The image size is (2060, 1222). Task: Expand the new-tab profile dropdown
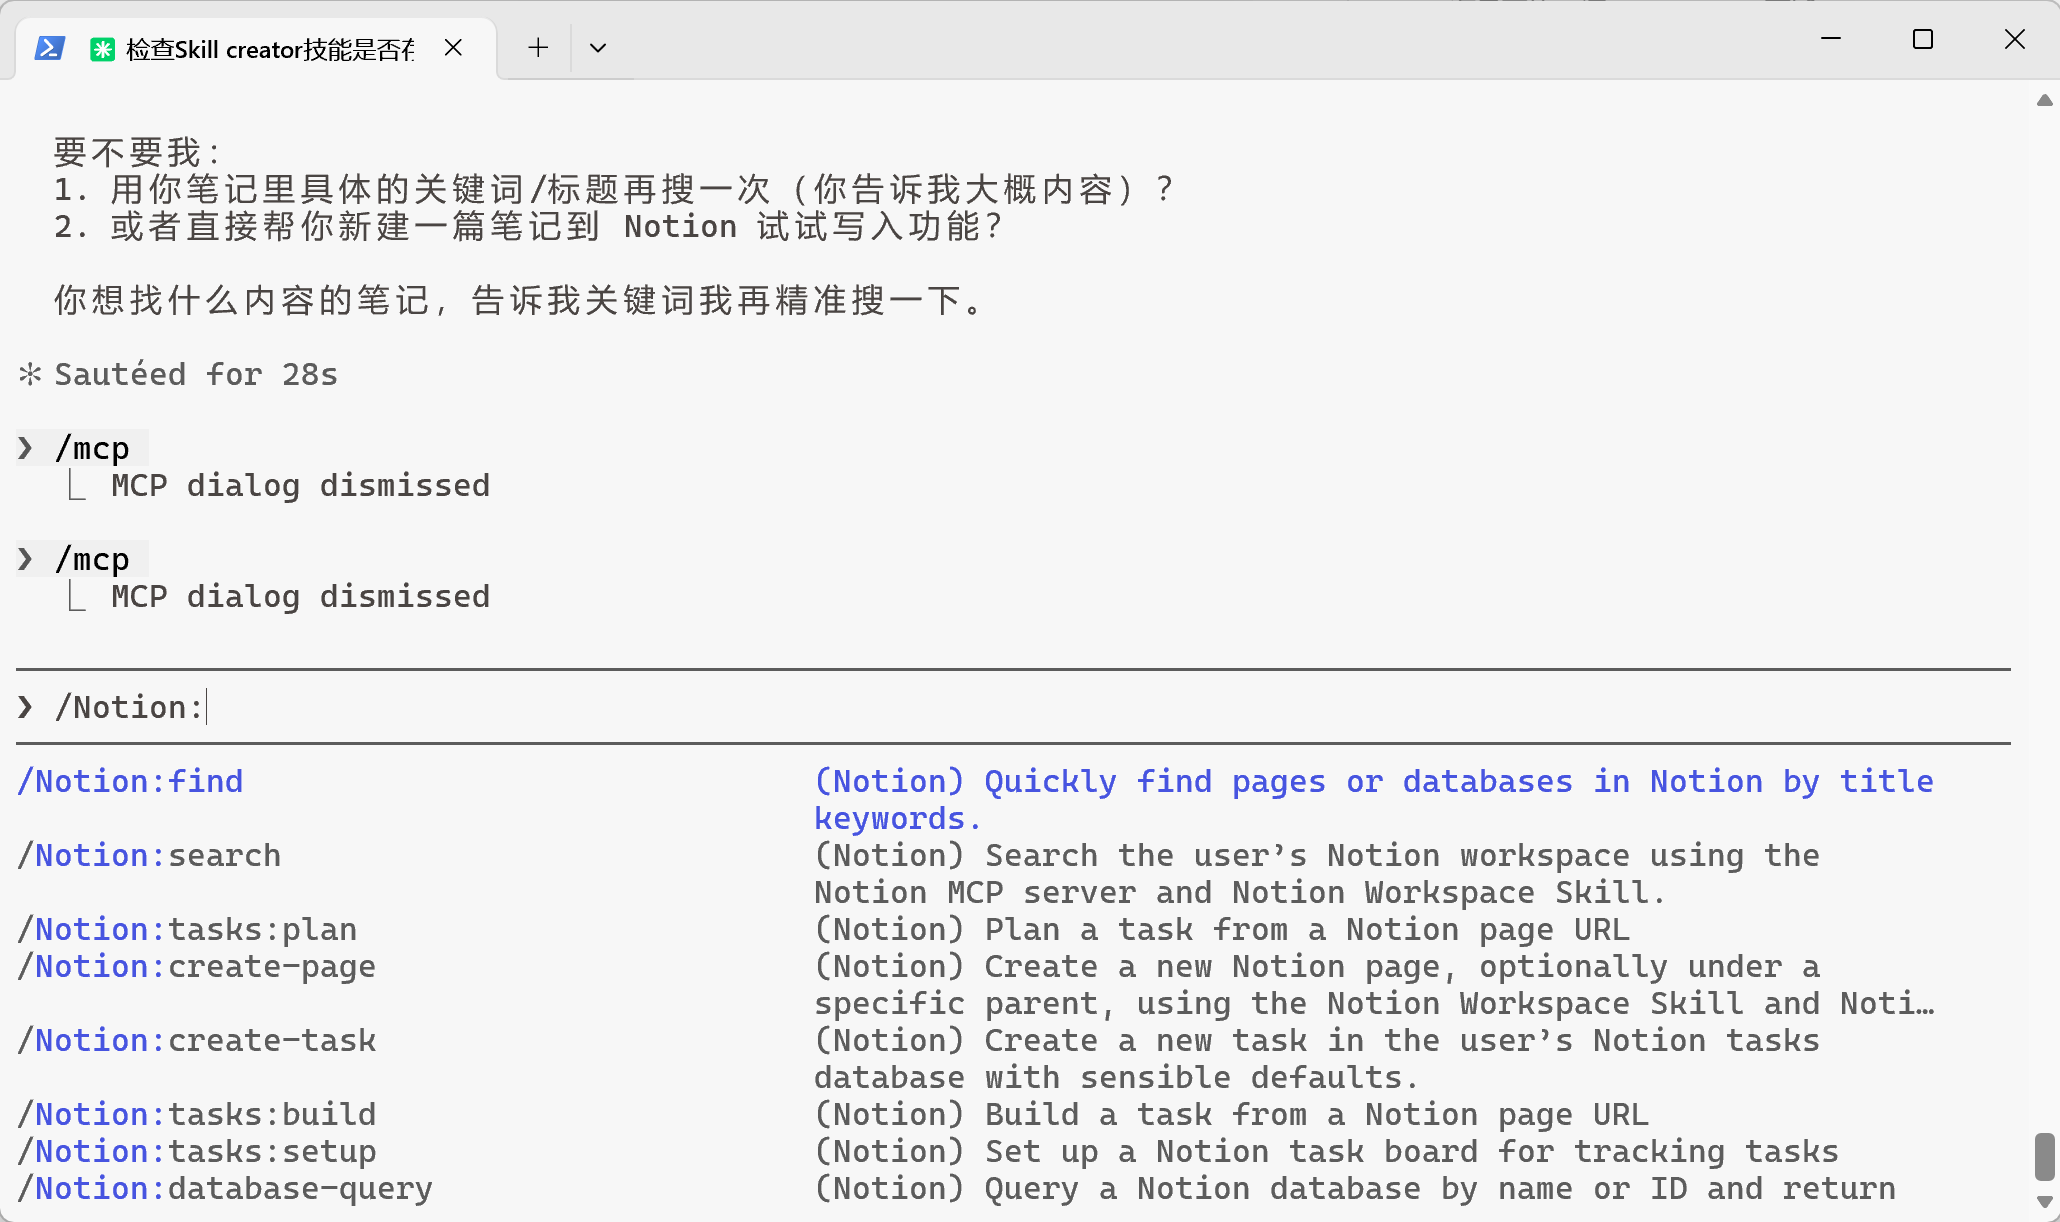pos(598,47)
